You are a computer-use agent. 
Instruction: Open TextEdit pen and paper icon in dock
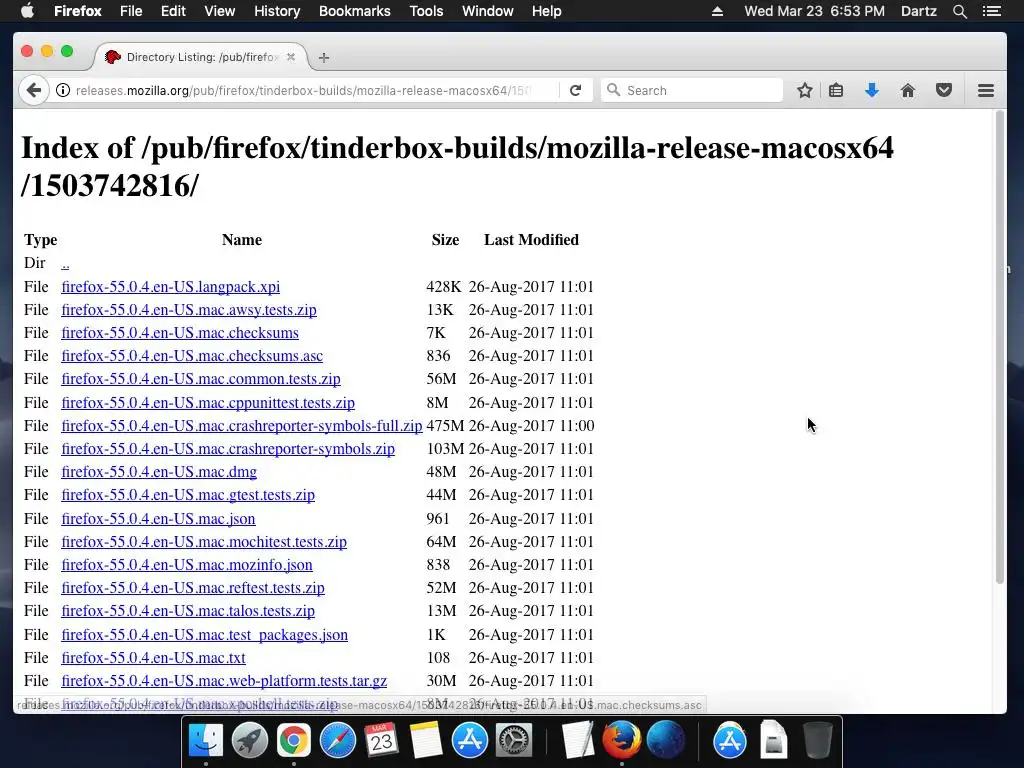(577, 740)
